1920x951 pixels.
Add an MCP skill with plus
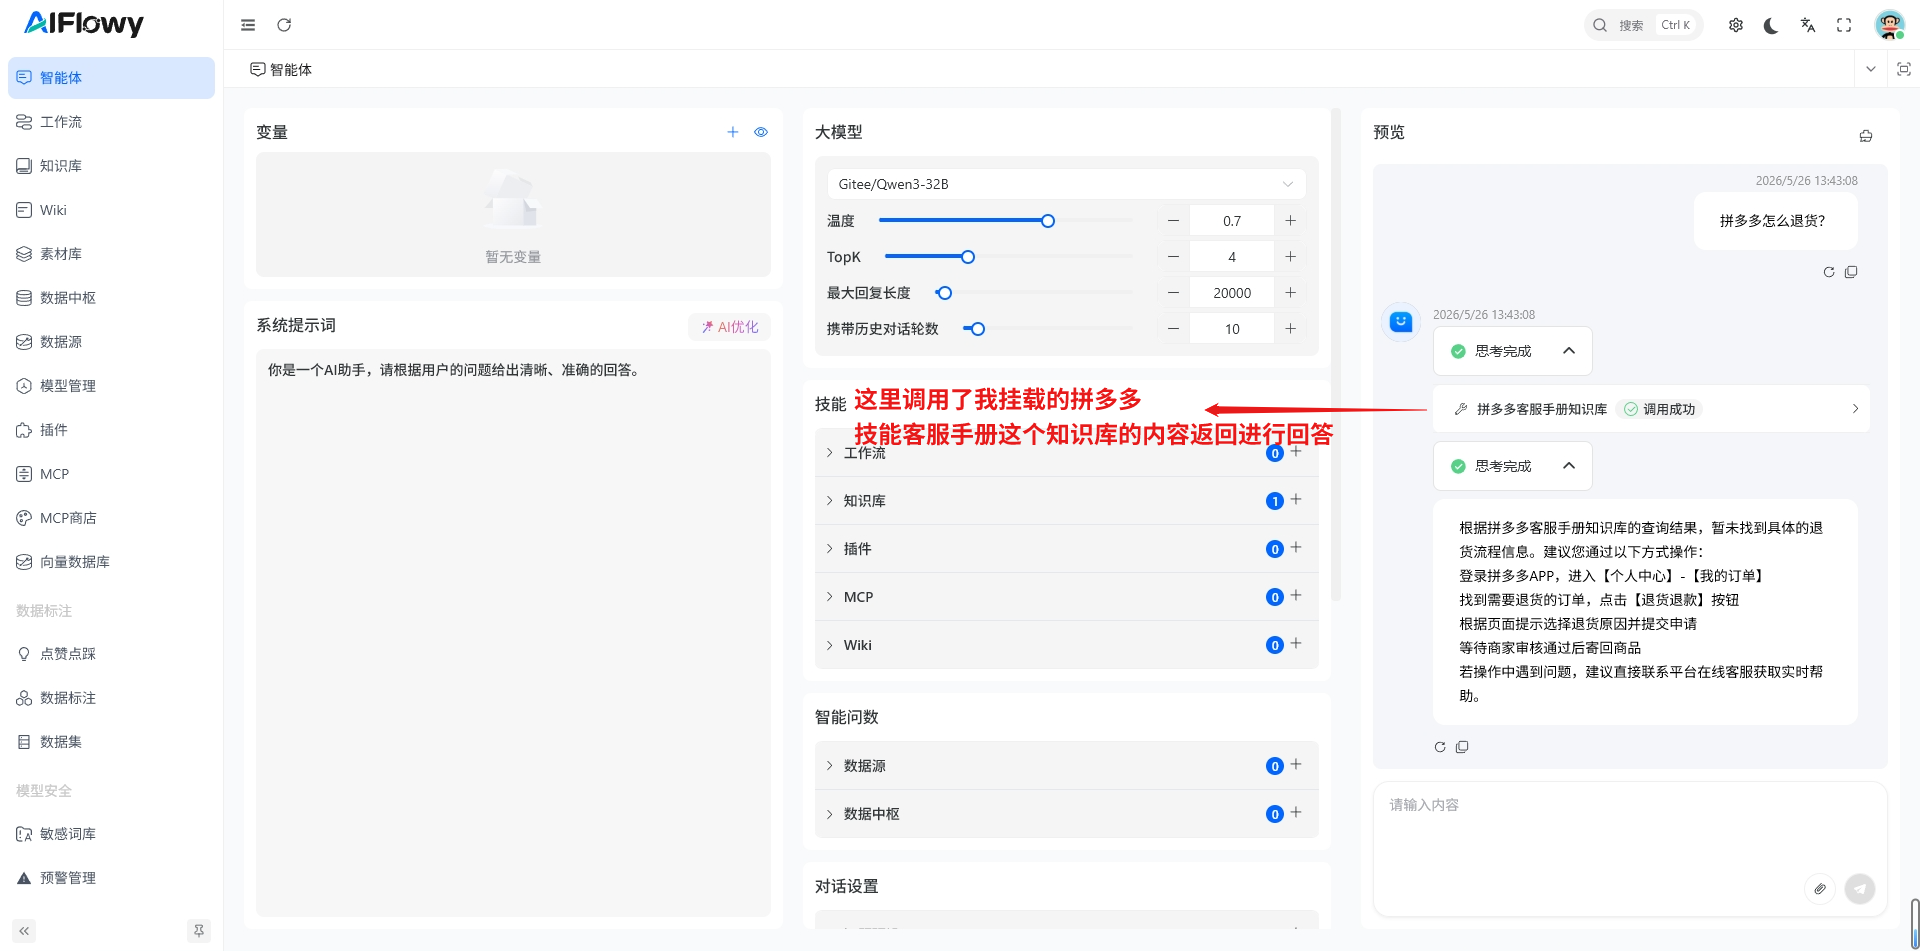[x=1296, y=596]
